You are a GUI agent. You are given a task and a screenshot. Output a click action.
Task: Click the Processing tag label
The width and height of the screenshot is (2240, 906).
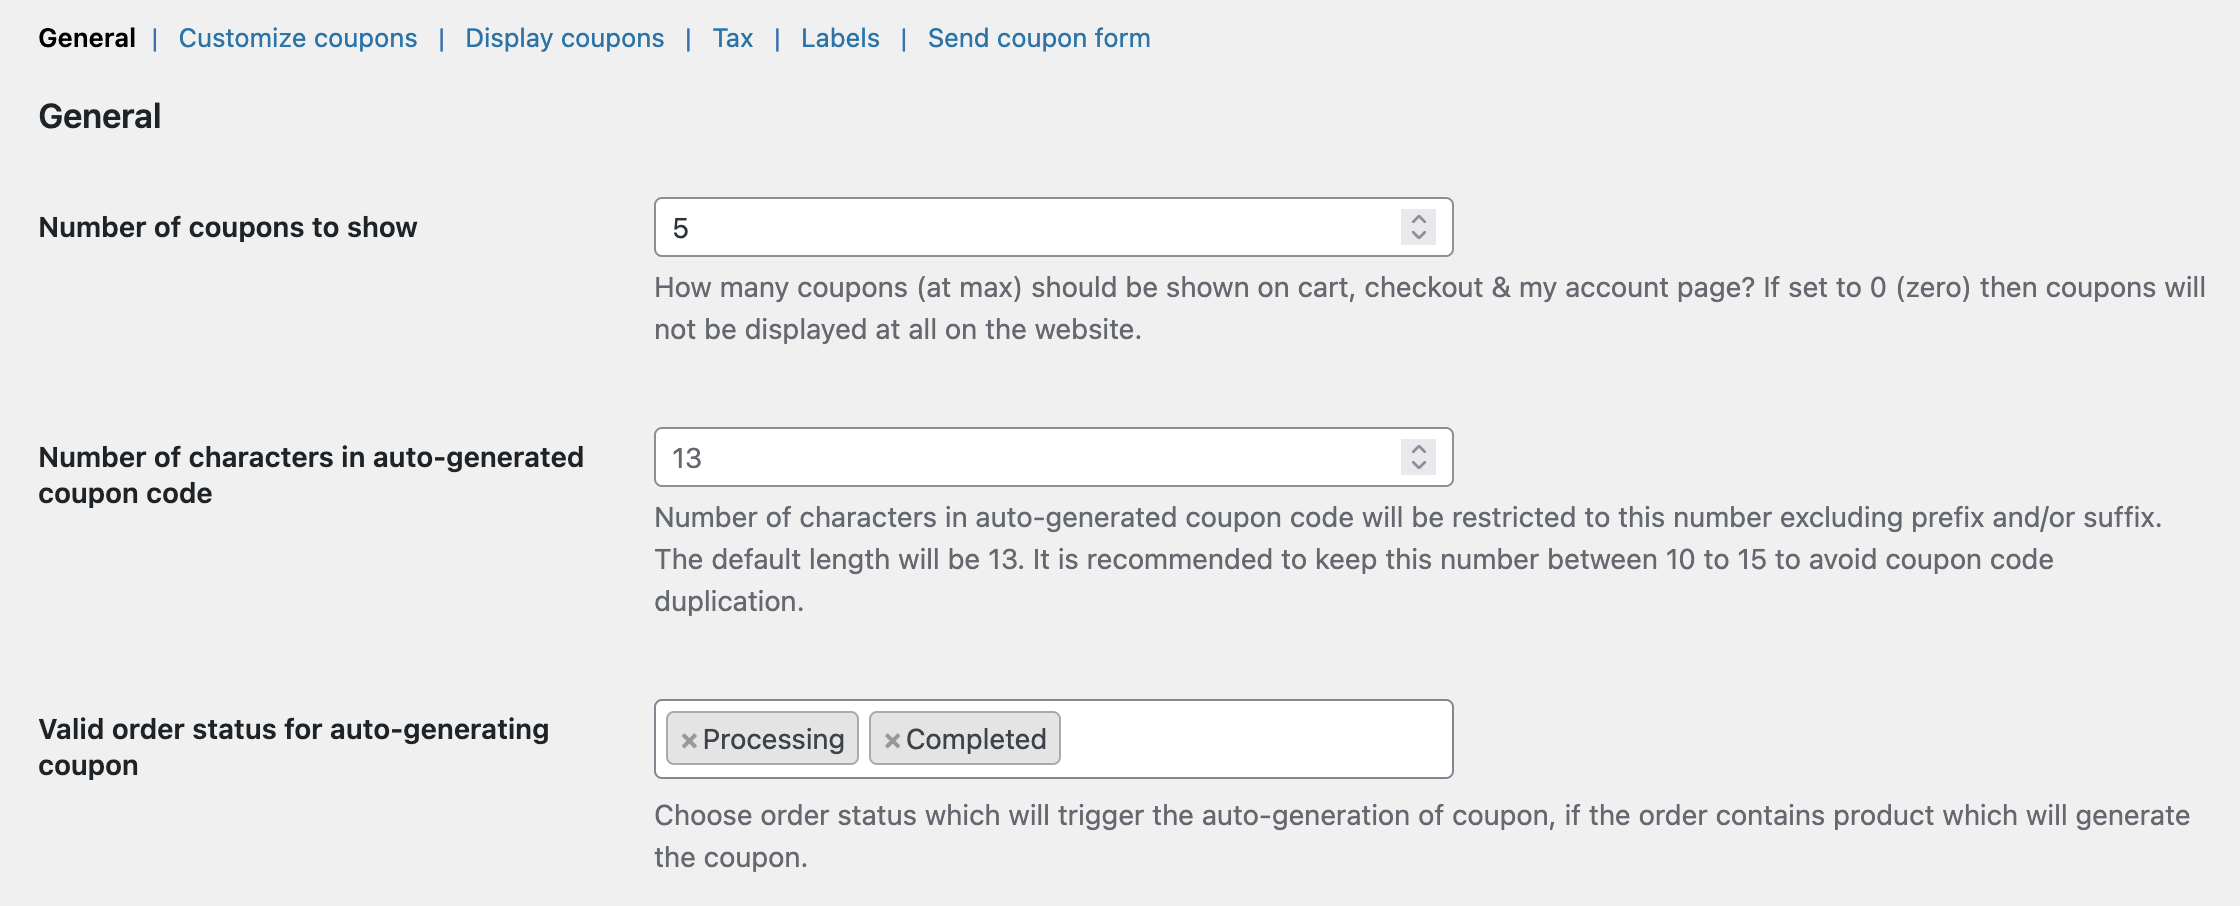point(773,740)
